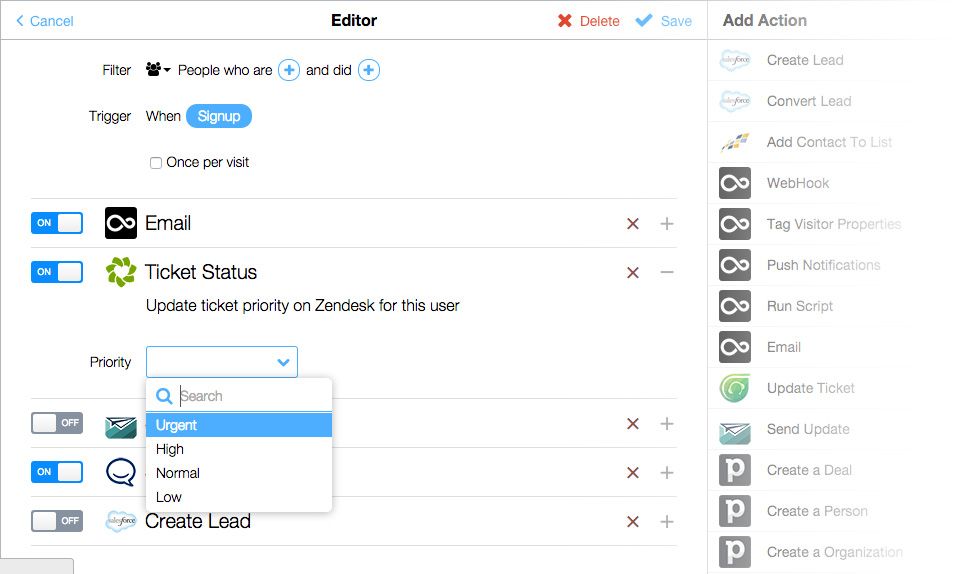
Task: Go back with the Cancel link
Action: pos(45,21)
